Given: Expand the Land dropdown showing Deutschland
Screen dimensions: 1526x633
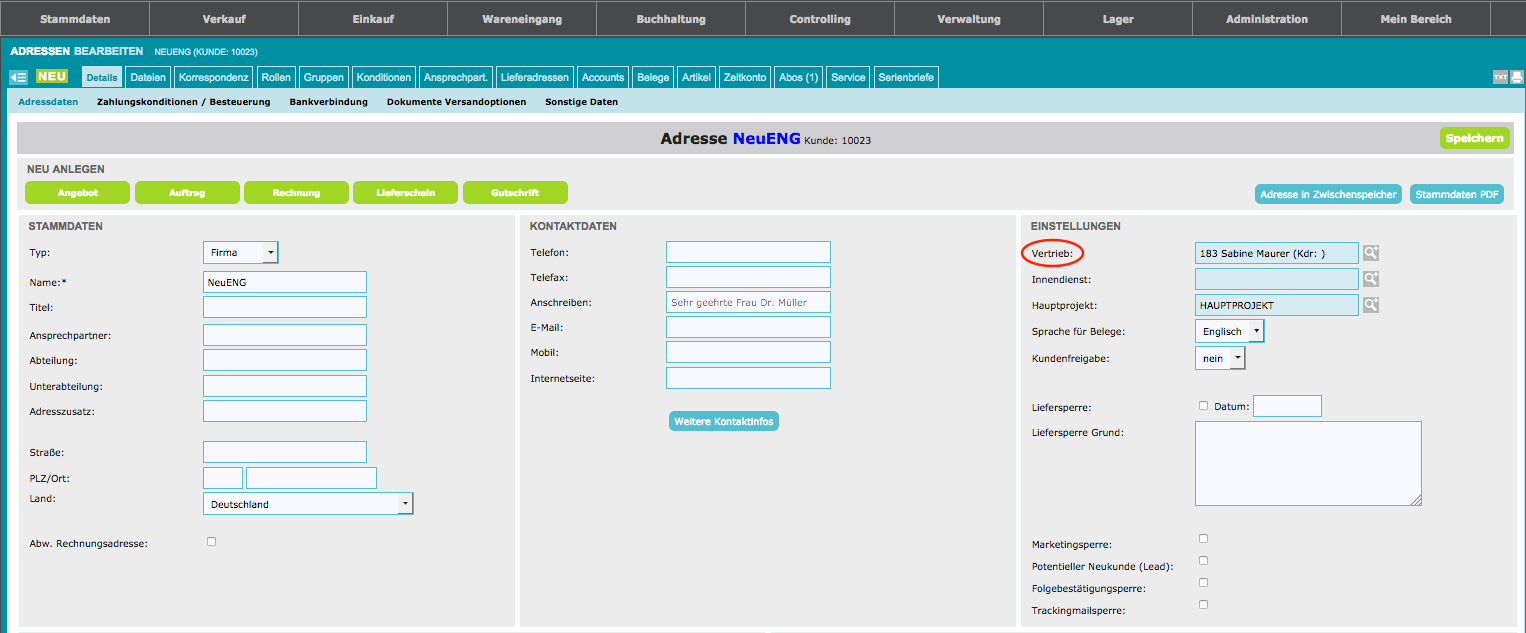Looking at the screenshot, I should 308,504.
